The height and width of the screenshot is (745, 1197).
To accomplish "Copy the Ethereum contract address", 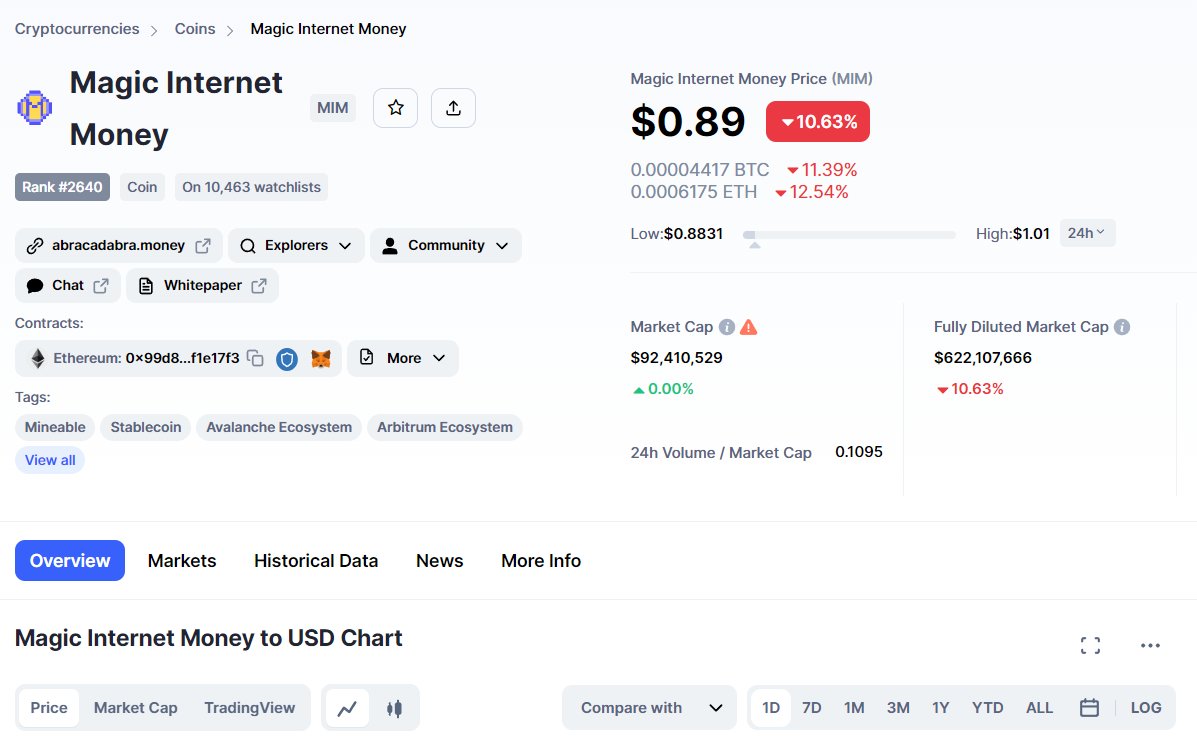I will (256, 358).
